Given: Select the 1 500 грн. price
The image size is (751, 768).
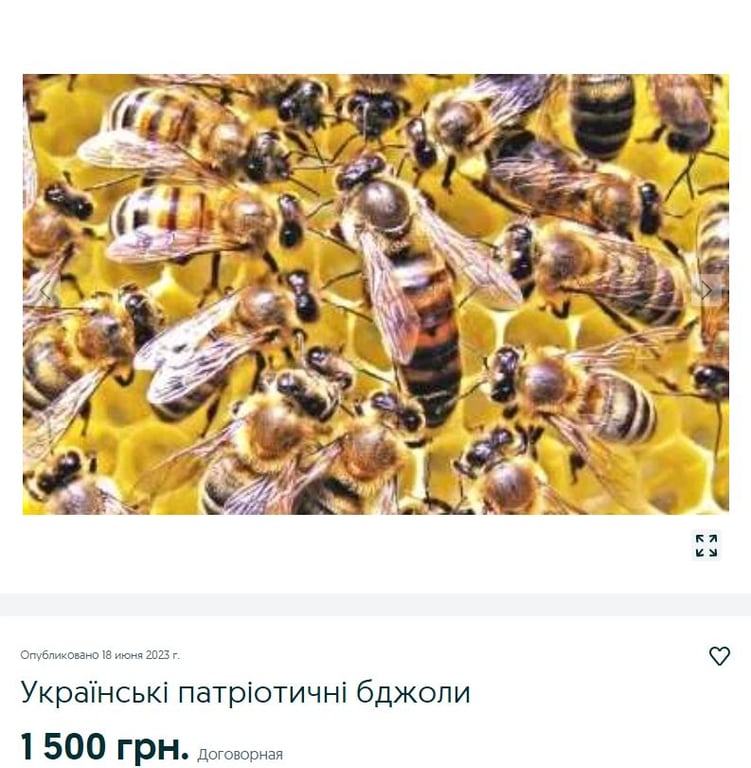Looking at the screenshot, I should (x=105, y=747).
